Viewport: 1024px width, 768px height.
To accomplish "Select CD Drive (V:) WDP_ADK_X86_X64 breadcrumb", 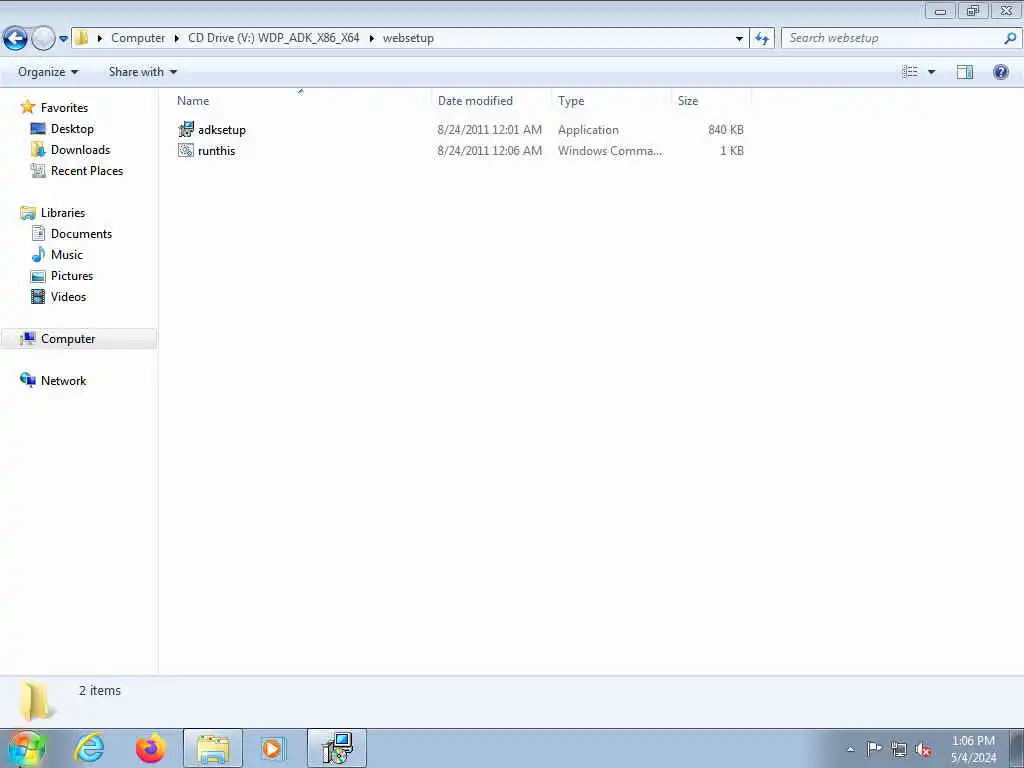I will point(274,38).
